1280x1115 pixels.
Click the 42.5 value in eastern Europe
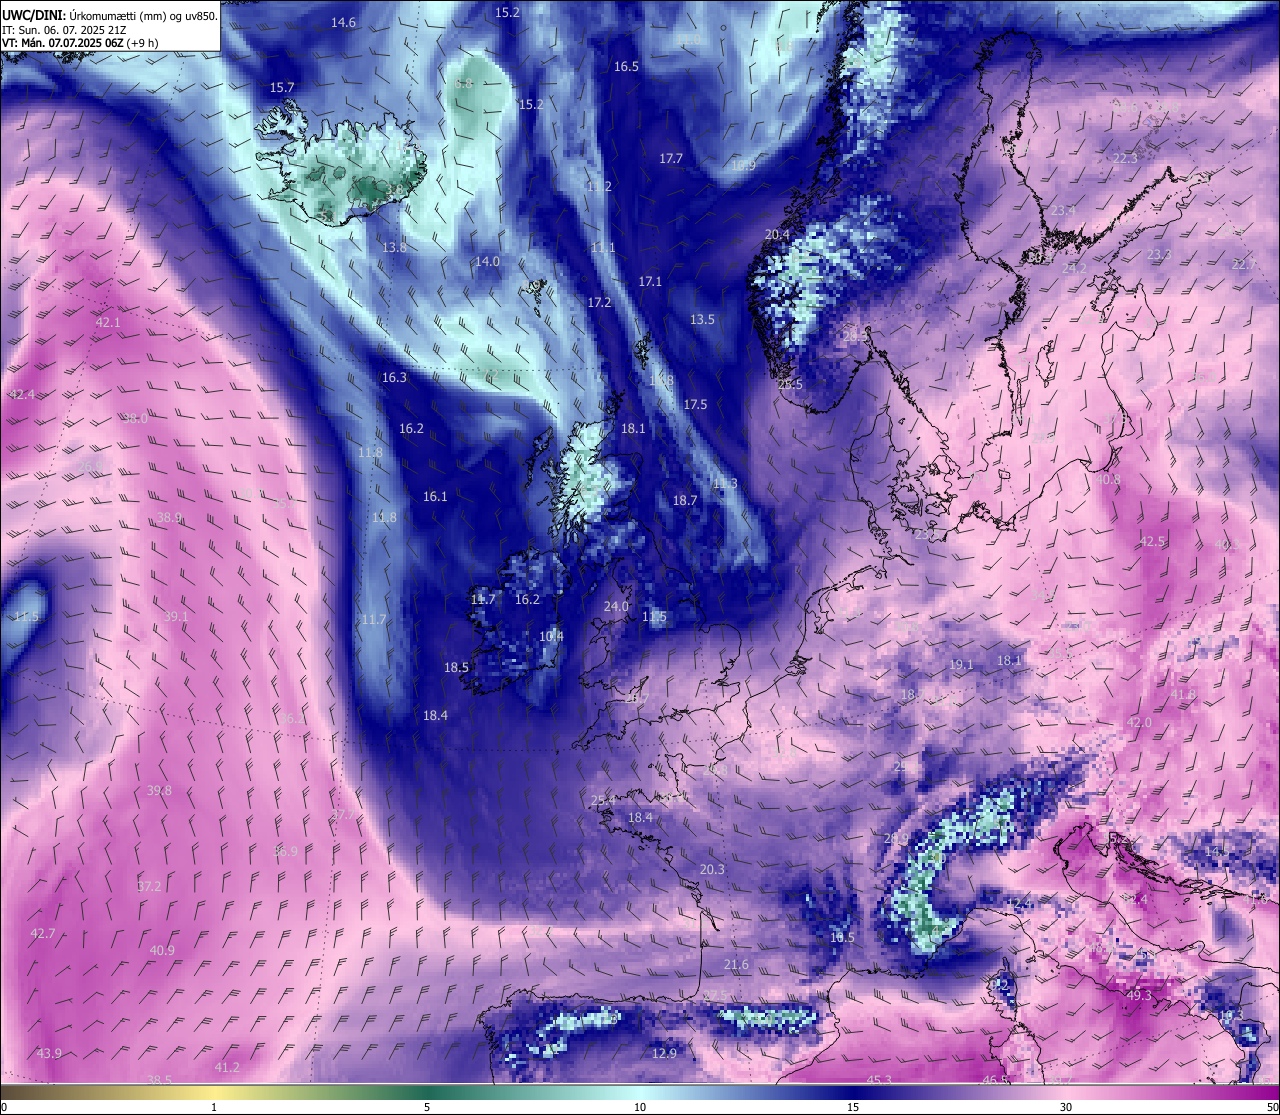click(1152, 541)
